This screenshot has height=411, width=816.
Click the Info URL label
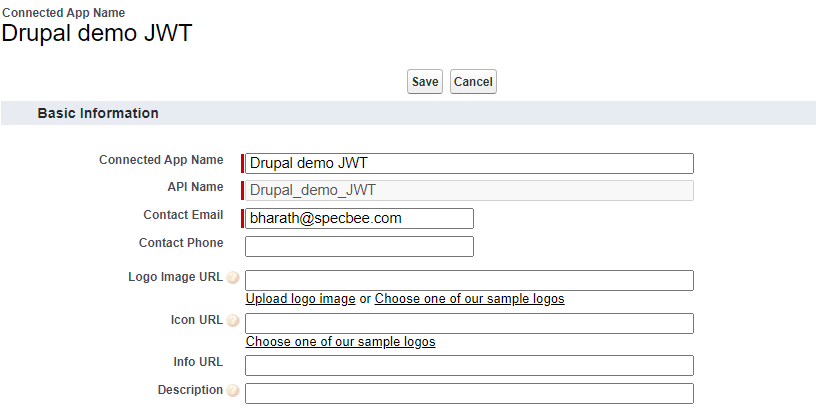(x=198, y=362)
